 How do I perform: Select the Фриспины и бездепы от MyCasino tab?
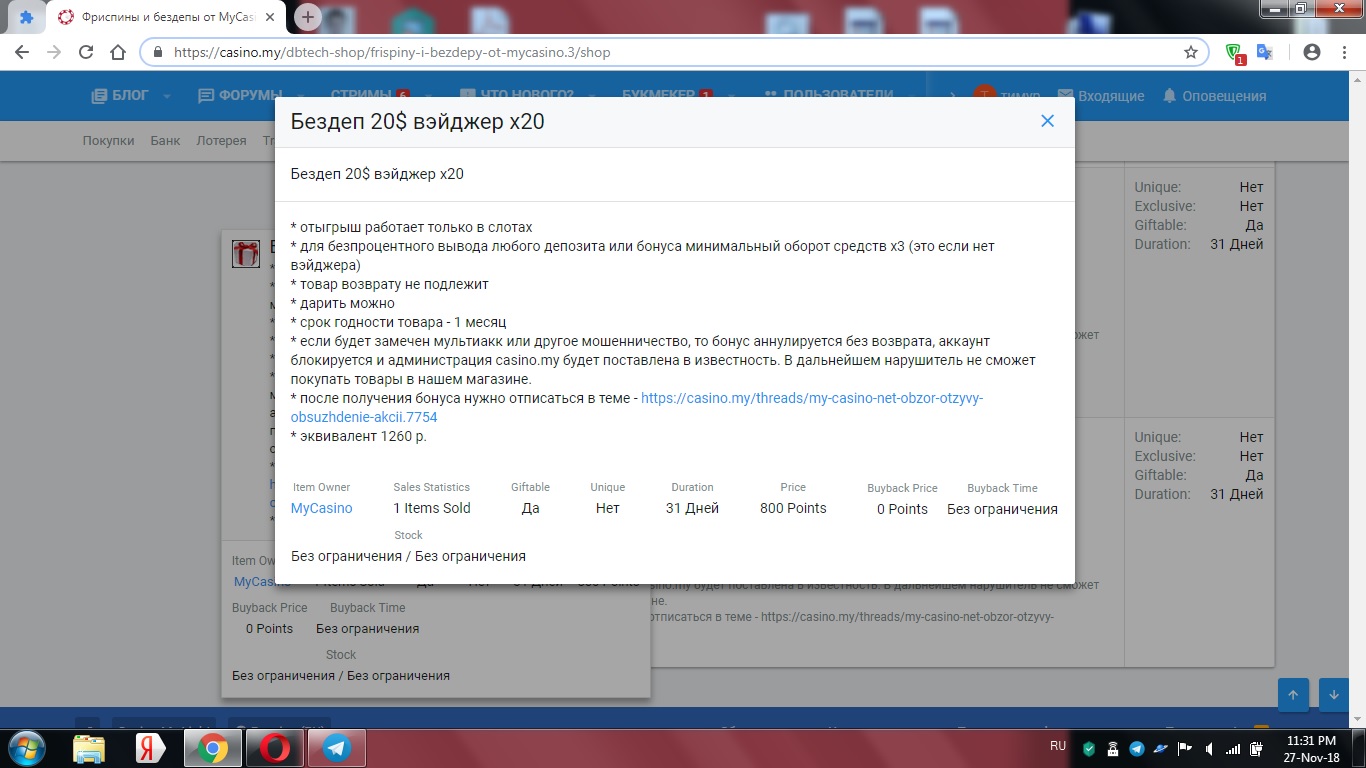[x=168, y=17]
